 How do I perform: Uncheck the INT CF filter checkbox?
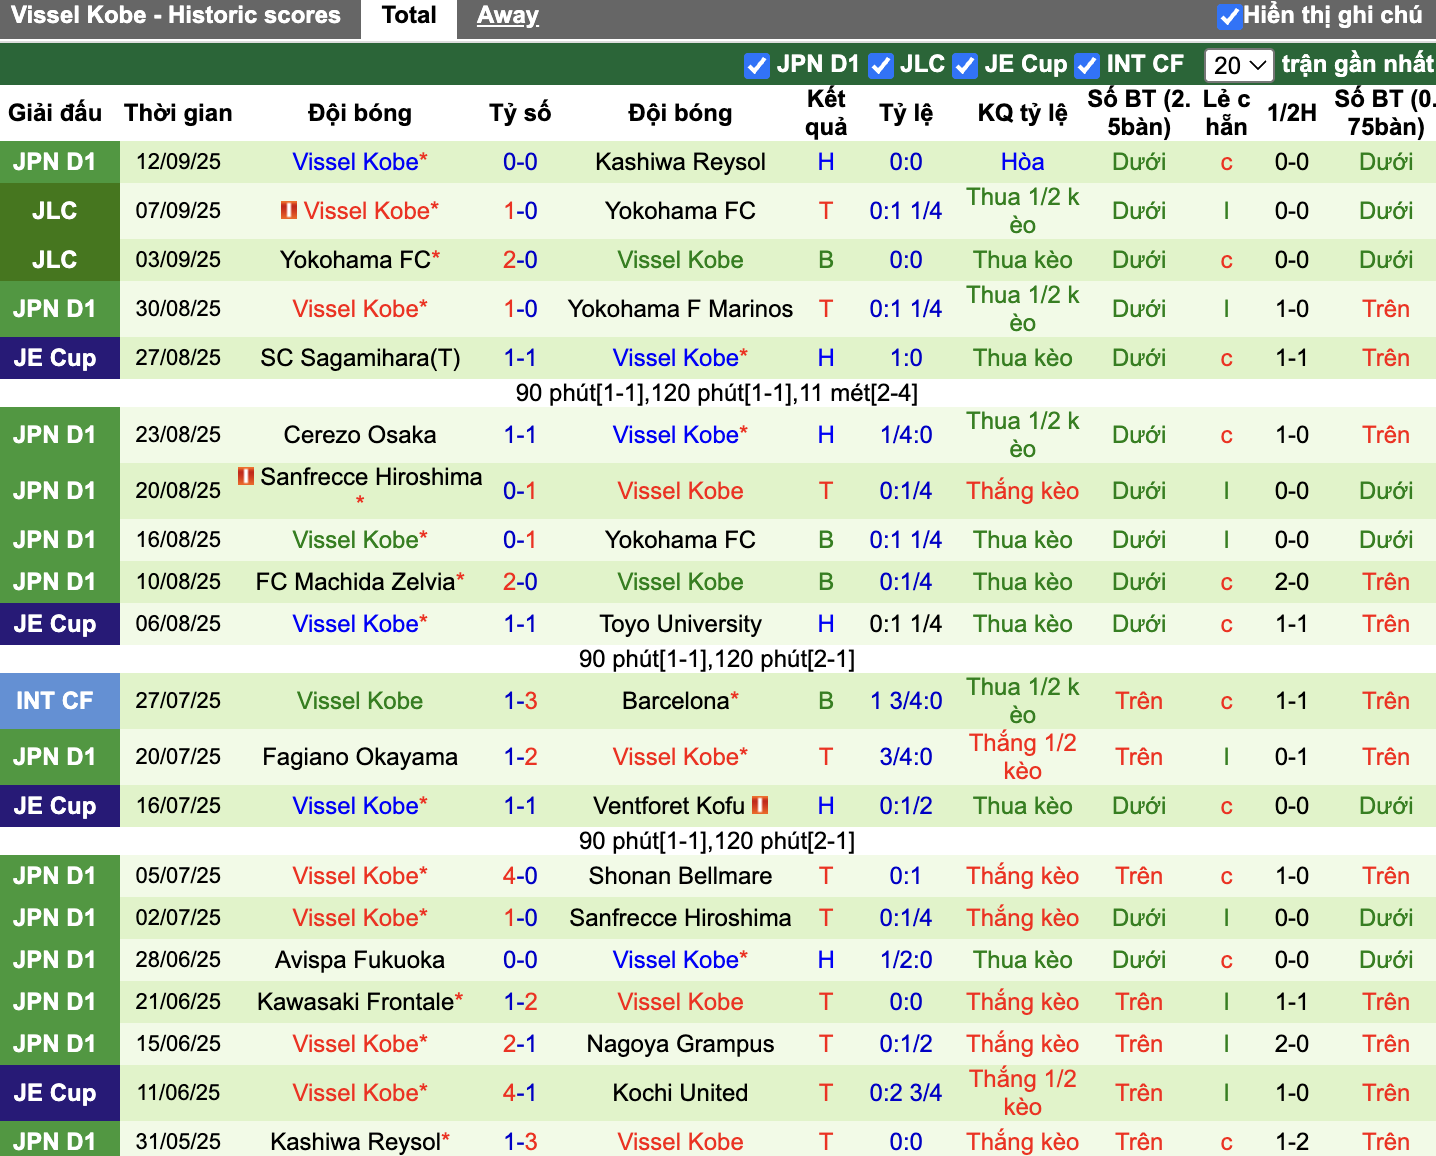(1087, 65)
